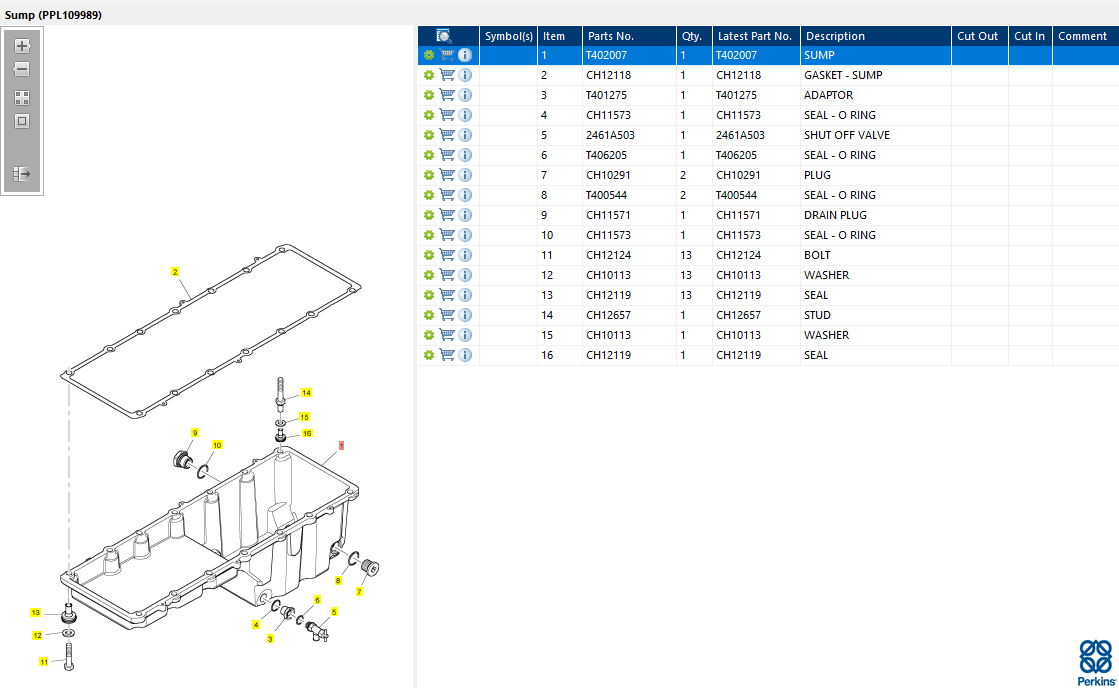
Task: Show info for item 8 T400544
Action: [x=465, y=195]
